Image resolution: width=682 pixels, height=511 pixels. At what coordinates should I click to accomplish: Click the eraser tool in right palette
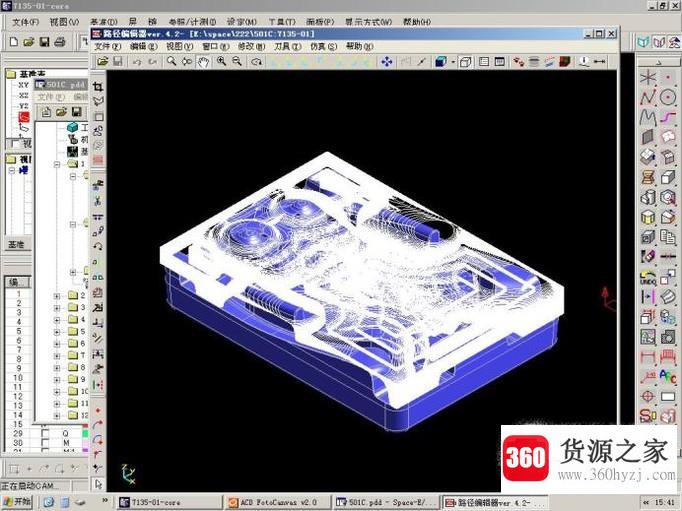pos(648,257)
